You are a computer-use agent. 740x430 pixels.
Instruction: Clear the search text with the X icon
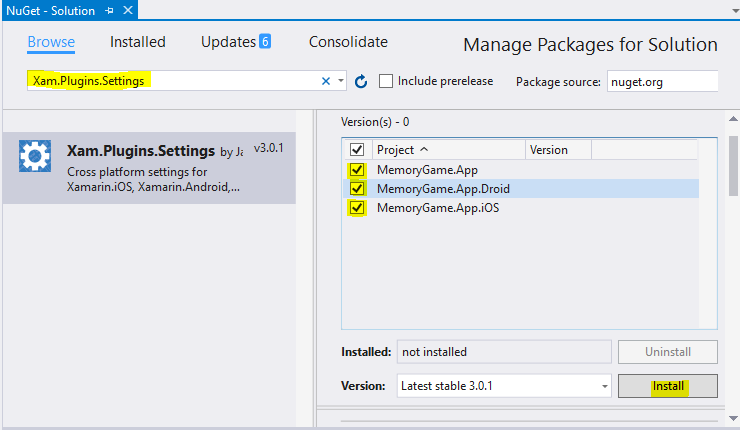(326, 81)
